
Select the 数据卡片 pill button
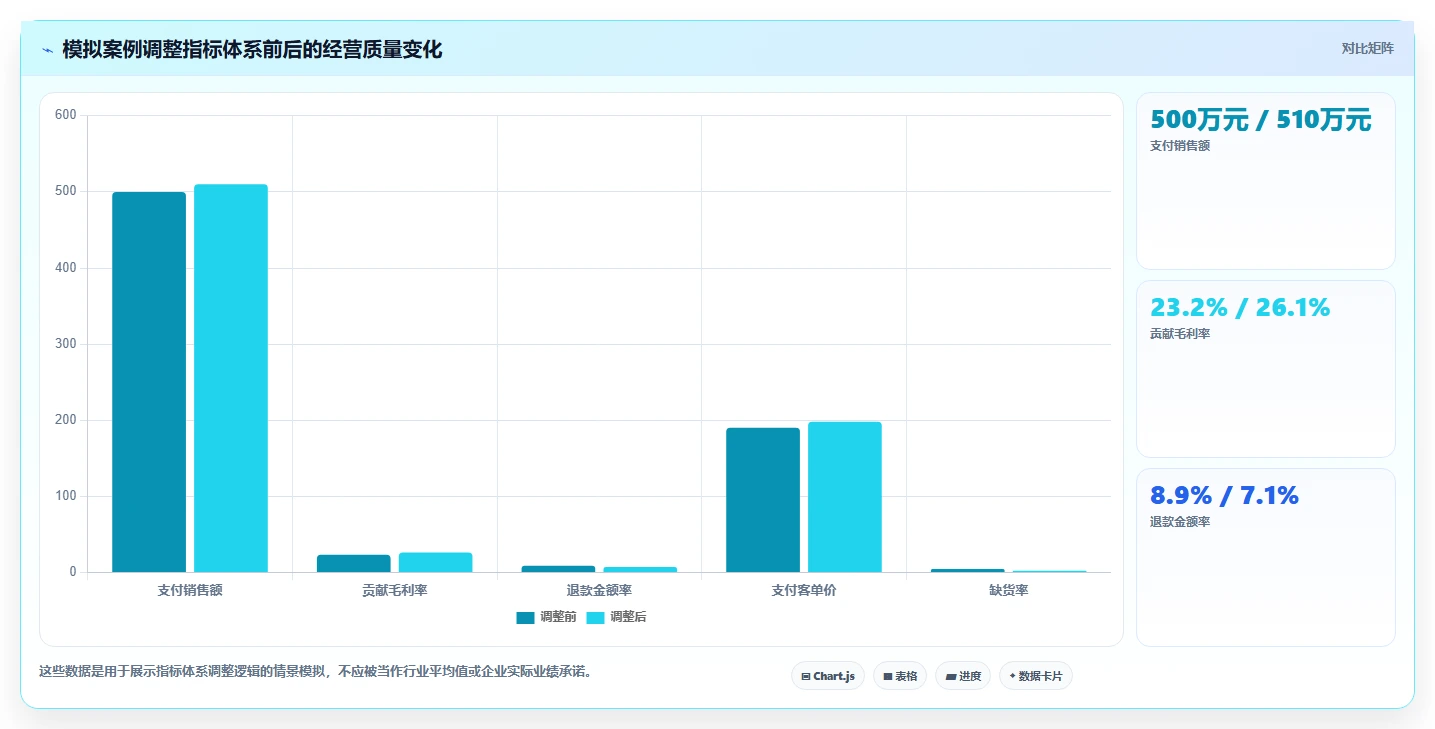pyautogui.click(x=1036, y=676)
